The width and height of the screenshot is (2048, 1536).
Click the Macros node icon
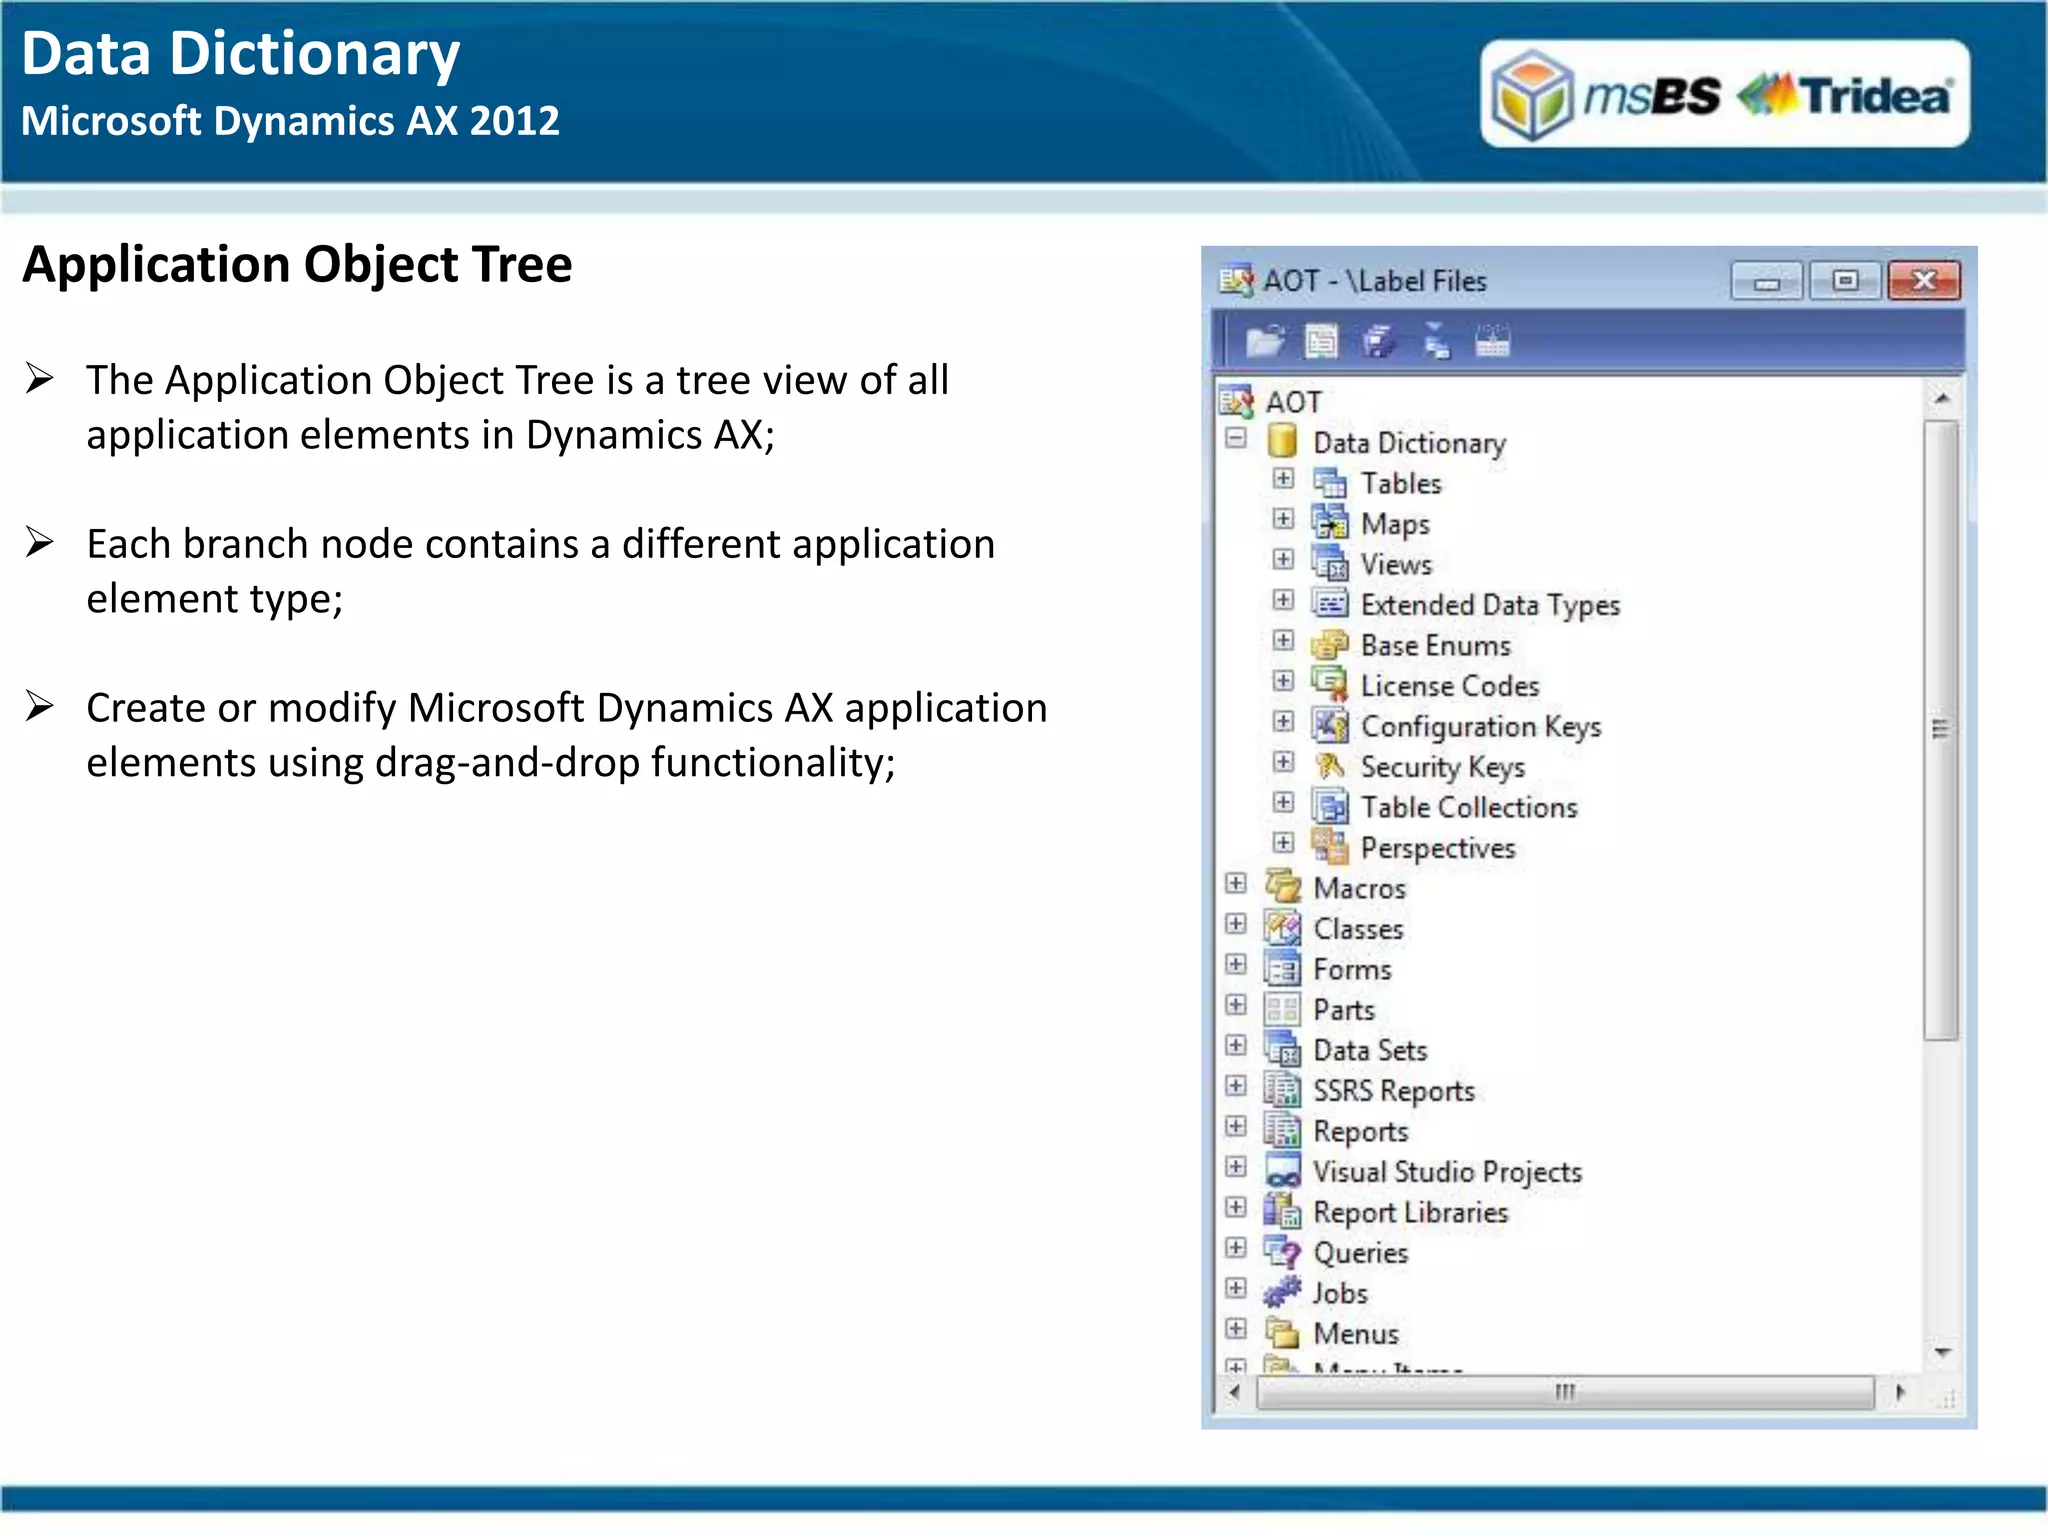(x=1283, y=887)
